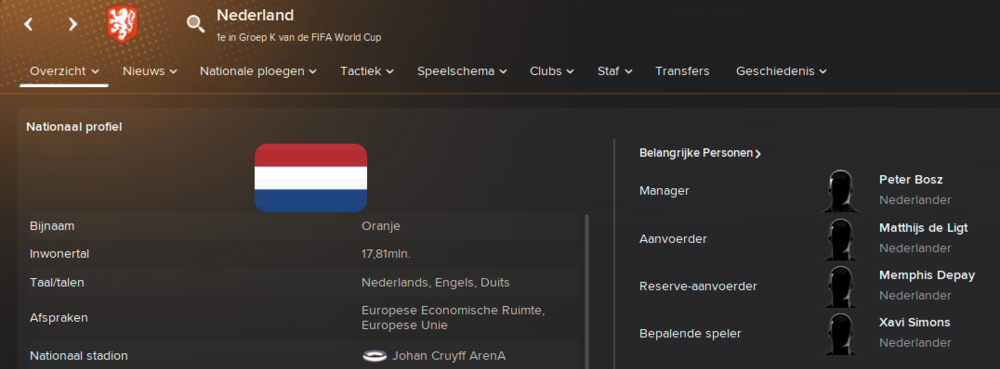Open the Transfers tab
Viewport: 1000px width, 369px height.
[682, 71]
